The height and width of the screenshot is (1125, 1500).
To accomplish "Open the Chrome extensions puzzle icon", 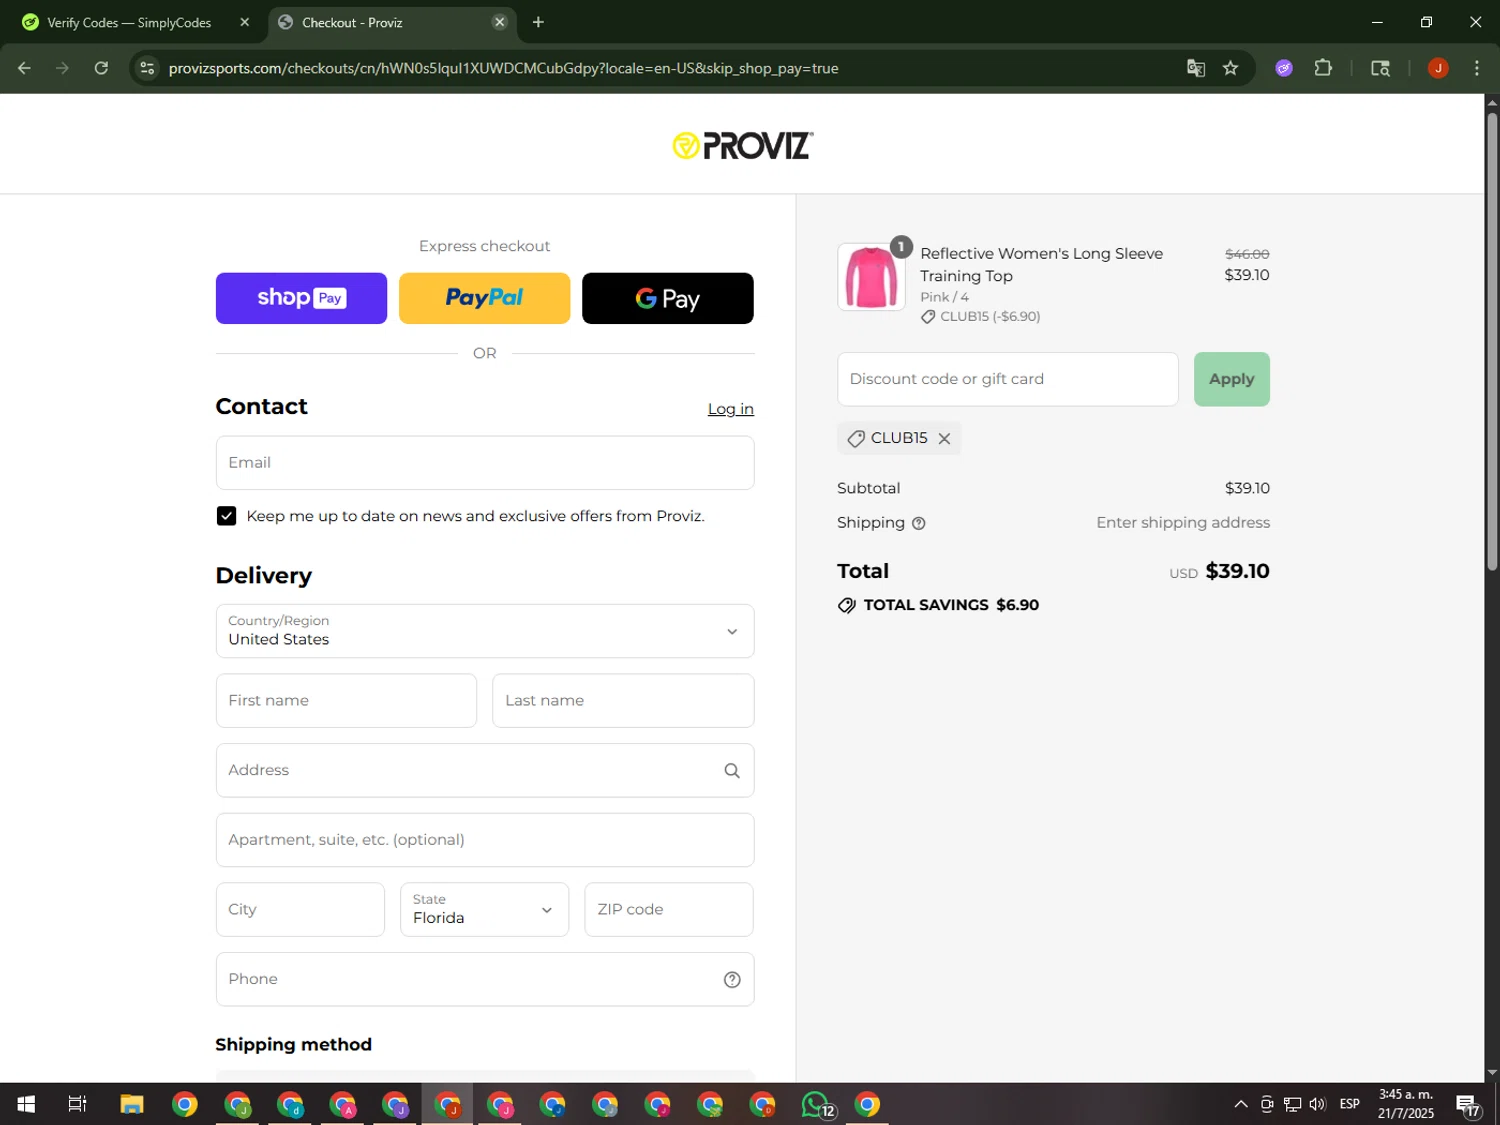I will pos(1323,68).
